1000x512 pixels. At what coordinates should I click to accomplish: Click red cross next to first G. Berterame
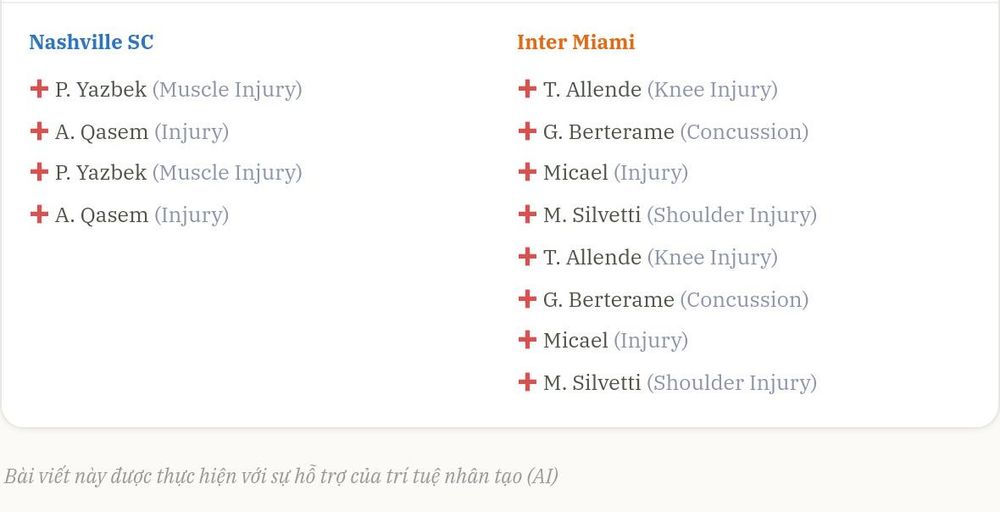pos(527,131)
